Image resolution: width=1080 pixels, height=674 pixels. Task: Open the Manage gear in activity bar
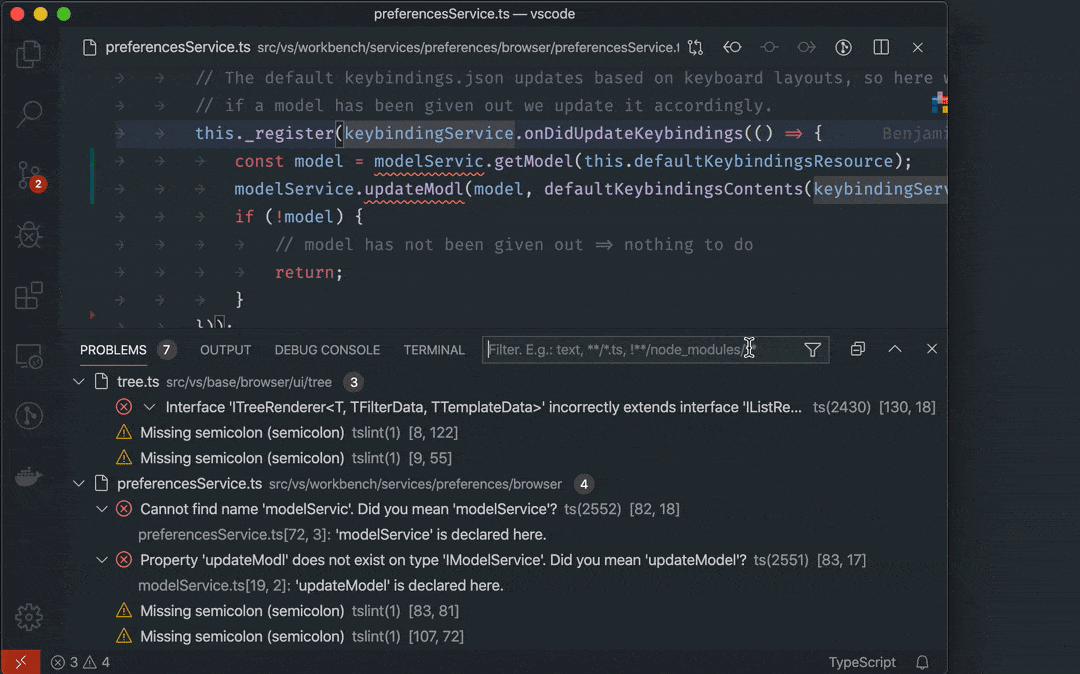29,616
